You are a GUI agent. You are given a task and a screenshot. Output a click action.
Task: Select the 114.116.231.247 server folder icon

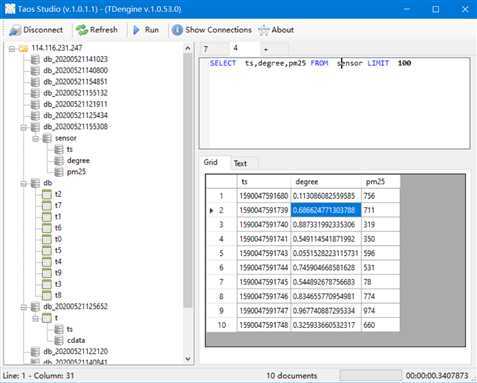point(23,49)
